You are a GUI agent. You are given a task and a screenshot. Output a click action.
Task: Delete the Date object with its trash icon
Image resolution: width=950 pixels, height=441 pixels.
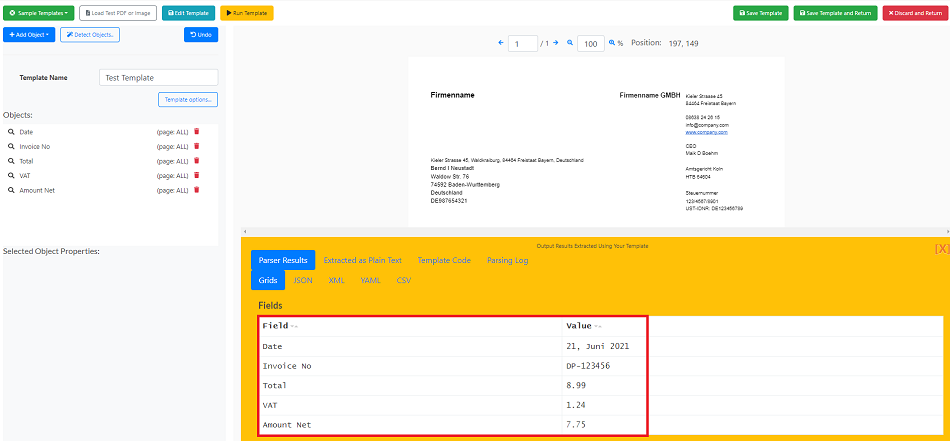pos(196,131)
